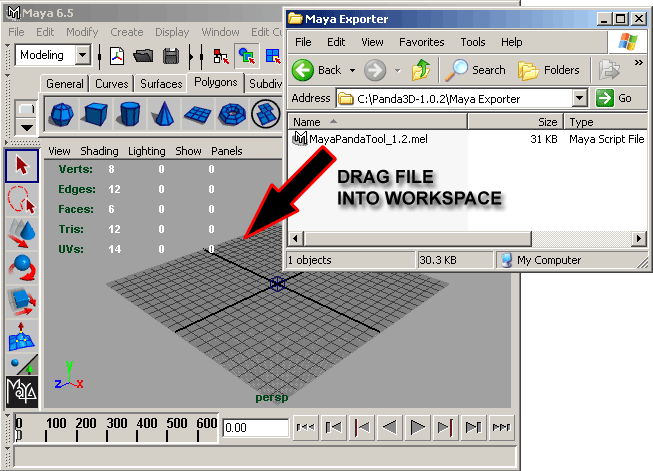
Task: Choose the Rotate tool in the toolbox
Action: [22, 268]
